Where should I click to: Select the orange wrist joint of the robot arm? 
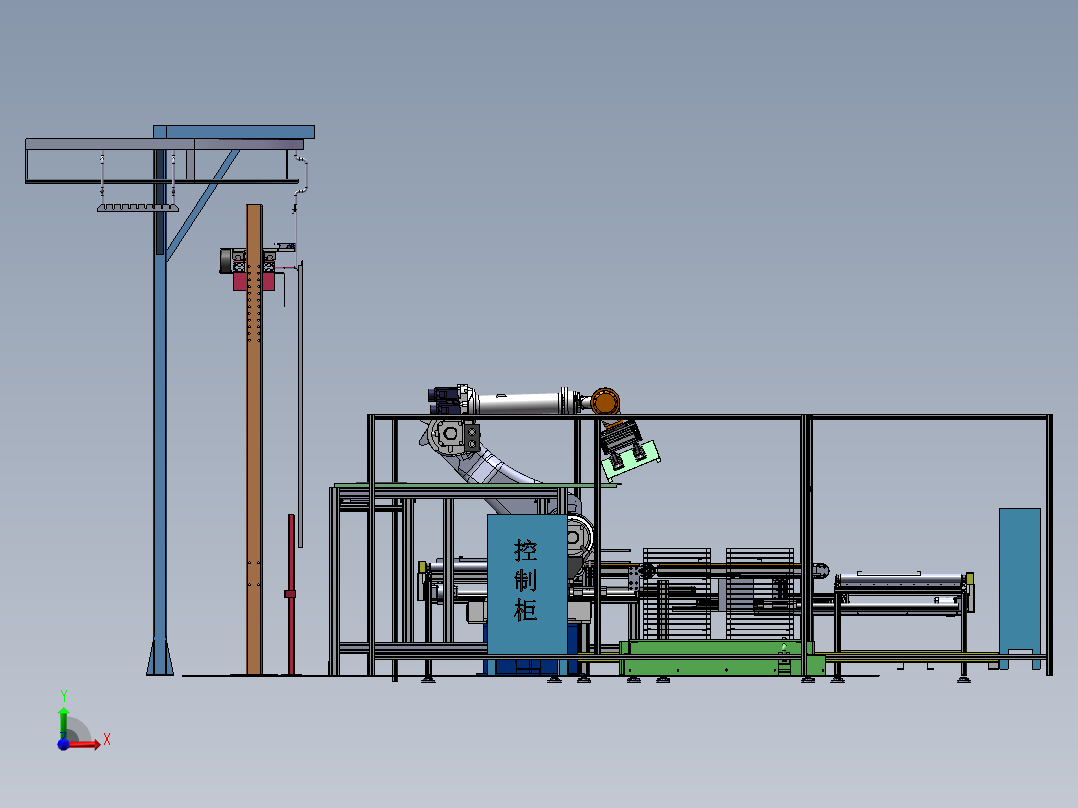[605, 402]
